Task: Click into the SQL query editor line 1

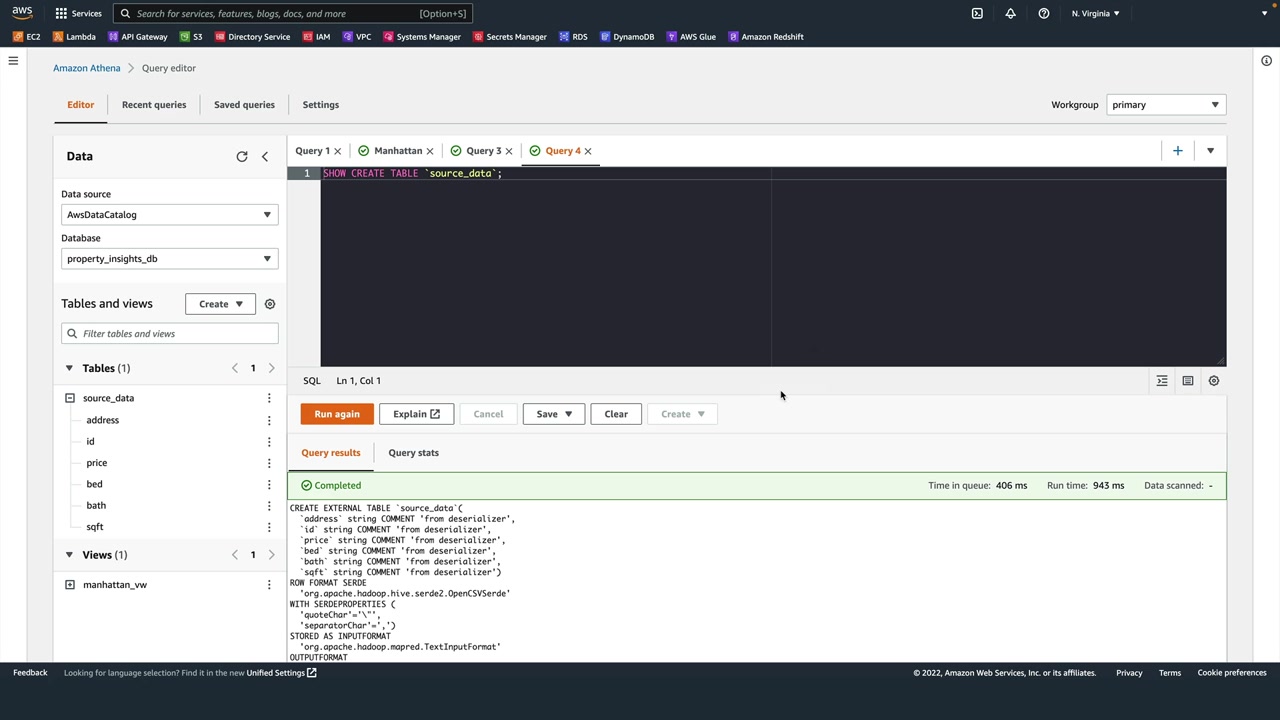Action: point(773,174)
